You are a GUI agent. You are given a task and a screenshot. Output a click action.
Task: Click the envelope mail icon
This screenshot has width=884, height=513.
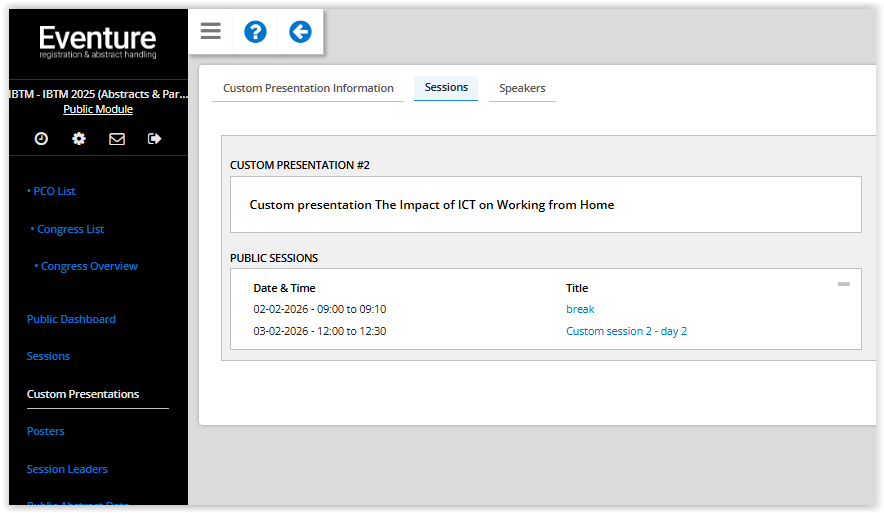coord(117,139)
